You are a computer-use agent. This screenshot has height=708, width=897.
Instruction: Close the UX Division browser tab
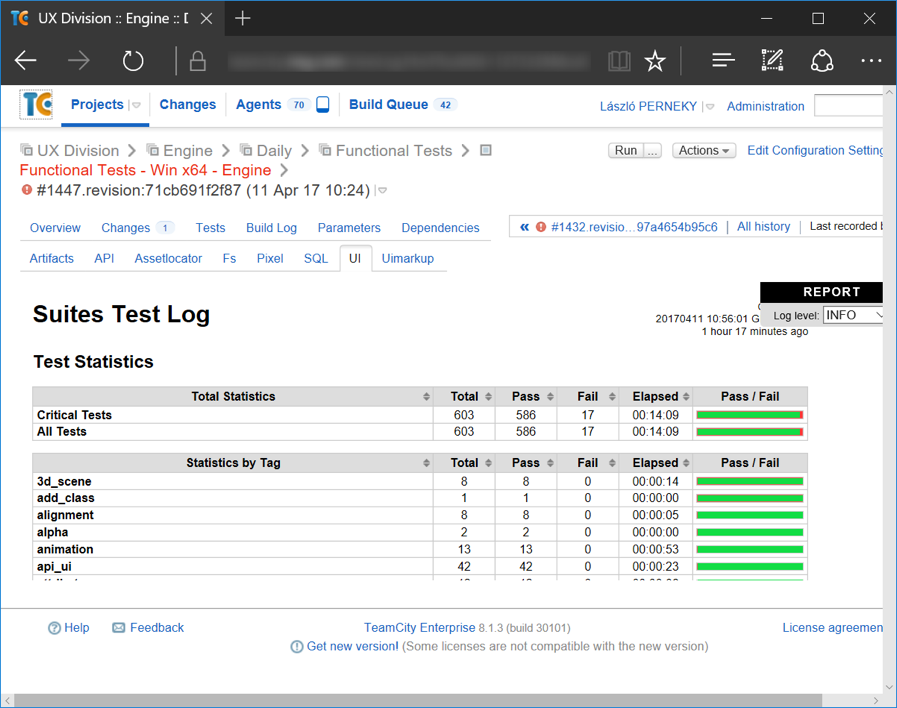(207, 18)
